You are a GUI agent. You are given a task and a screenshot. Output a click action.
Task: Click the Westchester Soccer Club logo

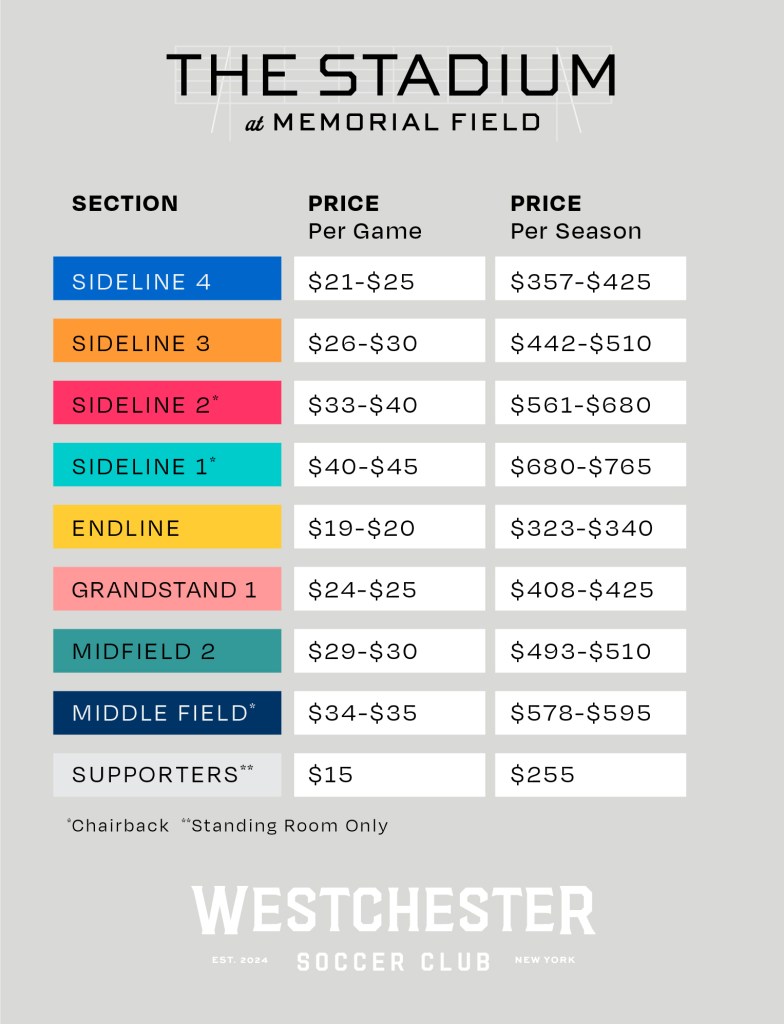pyautogui.click(x=393, y=927)
